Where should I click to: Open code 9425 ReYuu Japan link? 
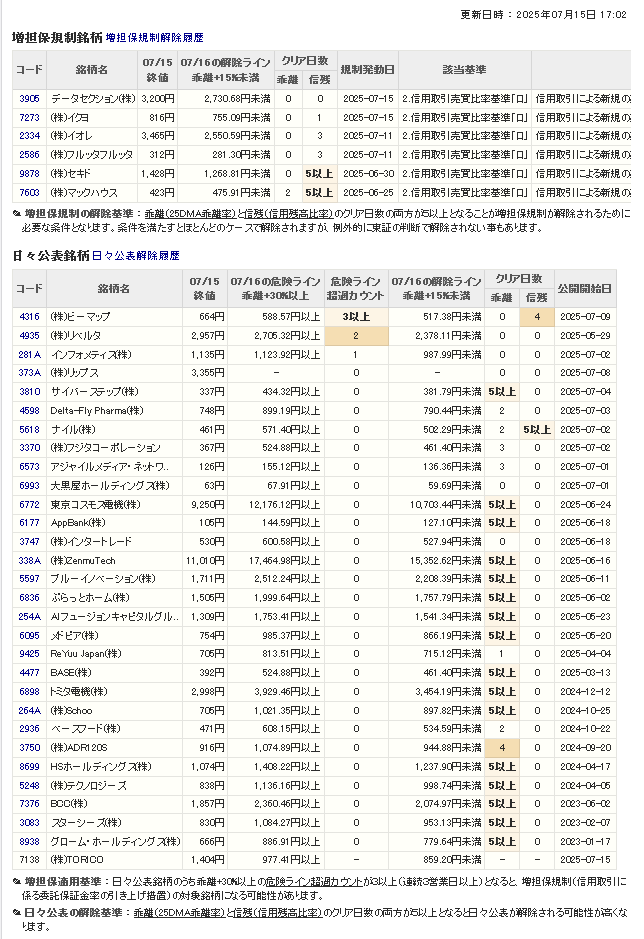[29, 653]
